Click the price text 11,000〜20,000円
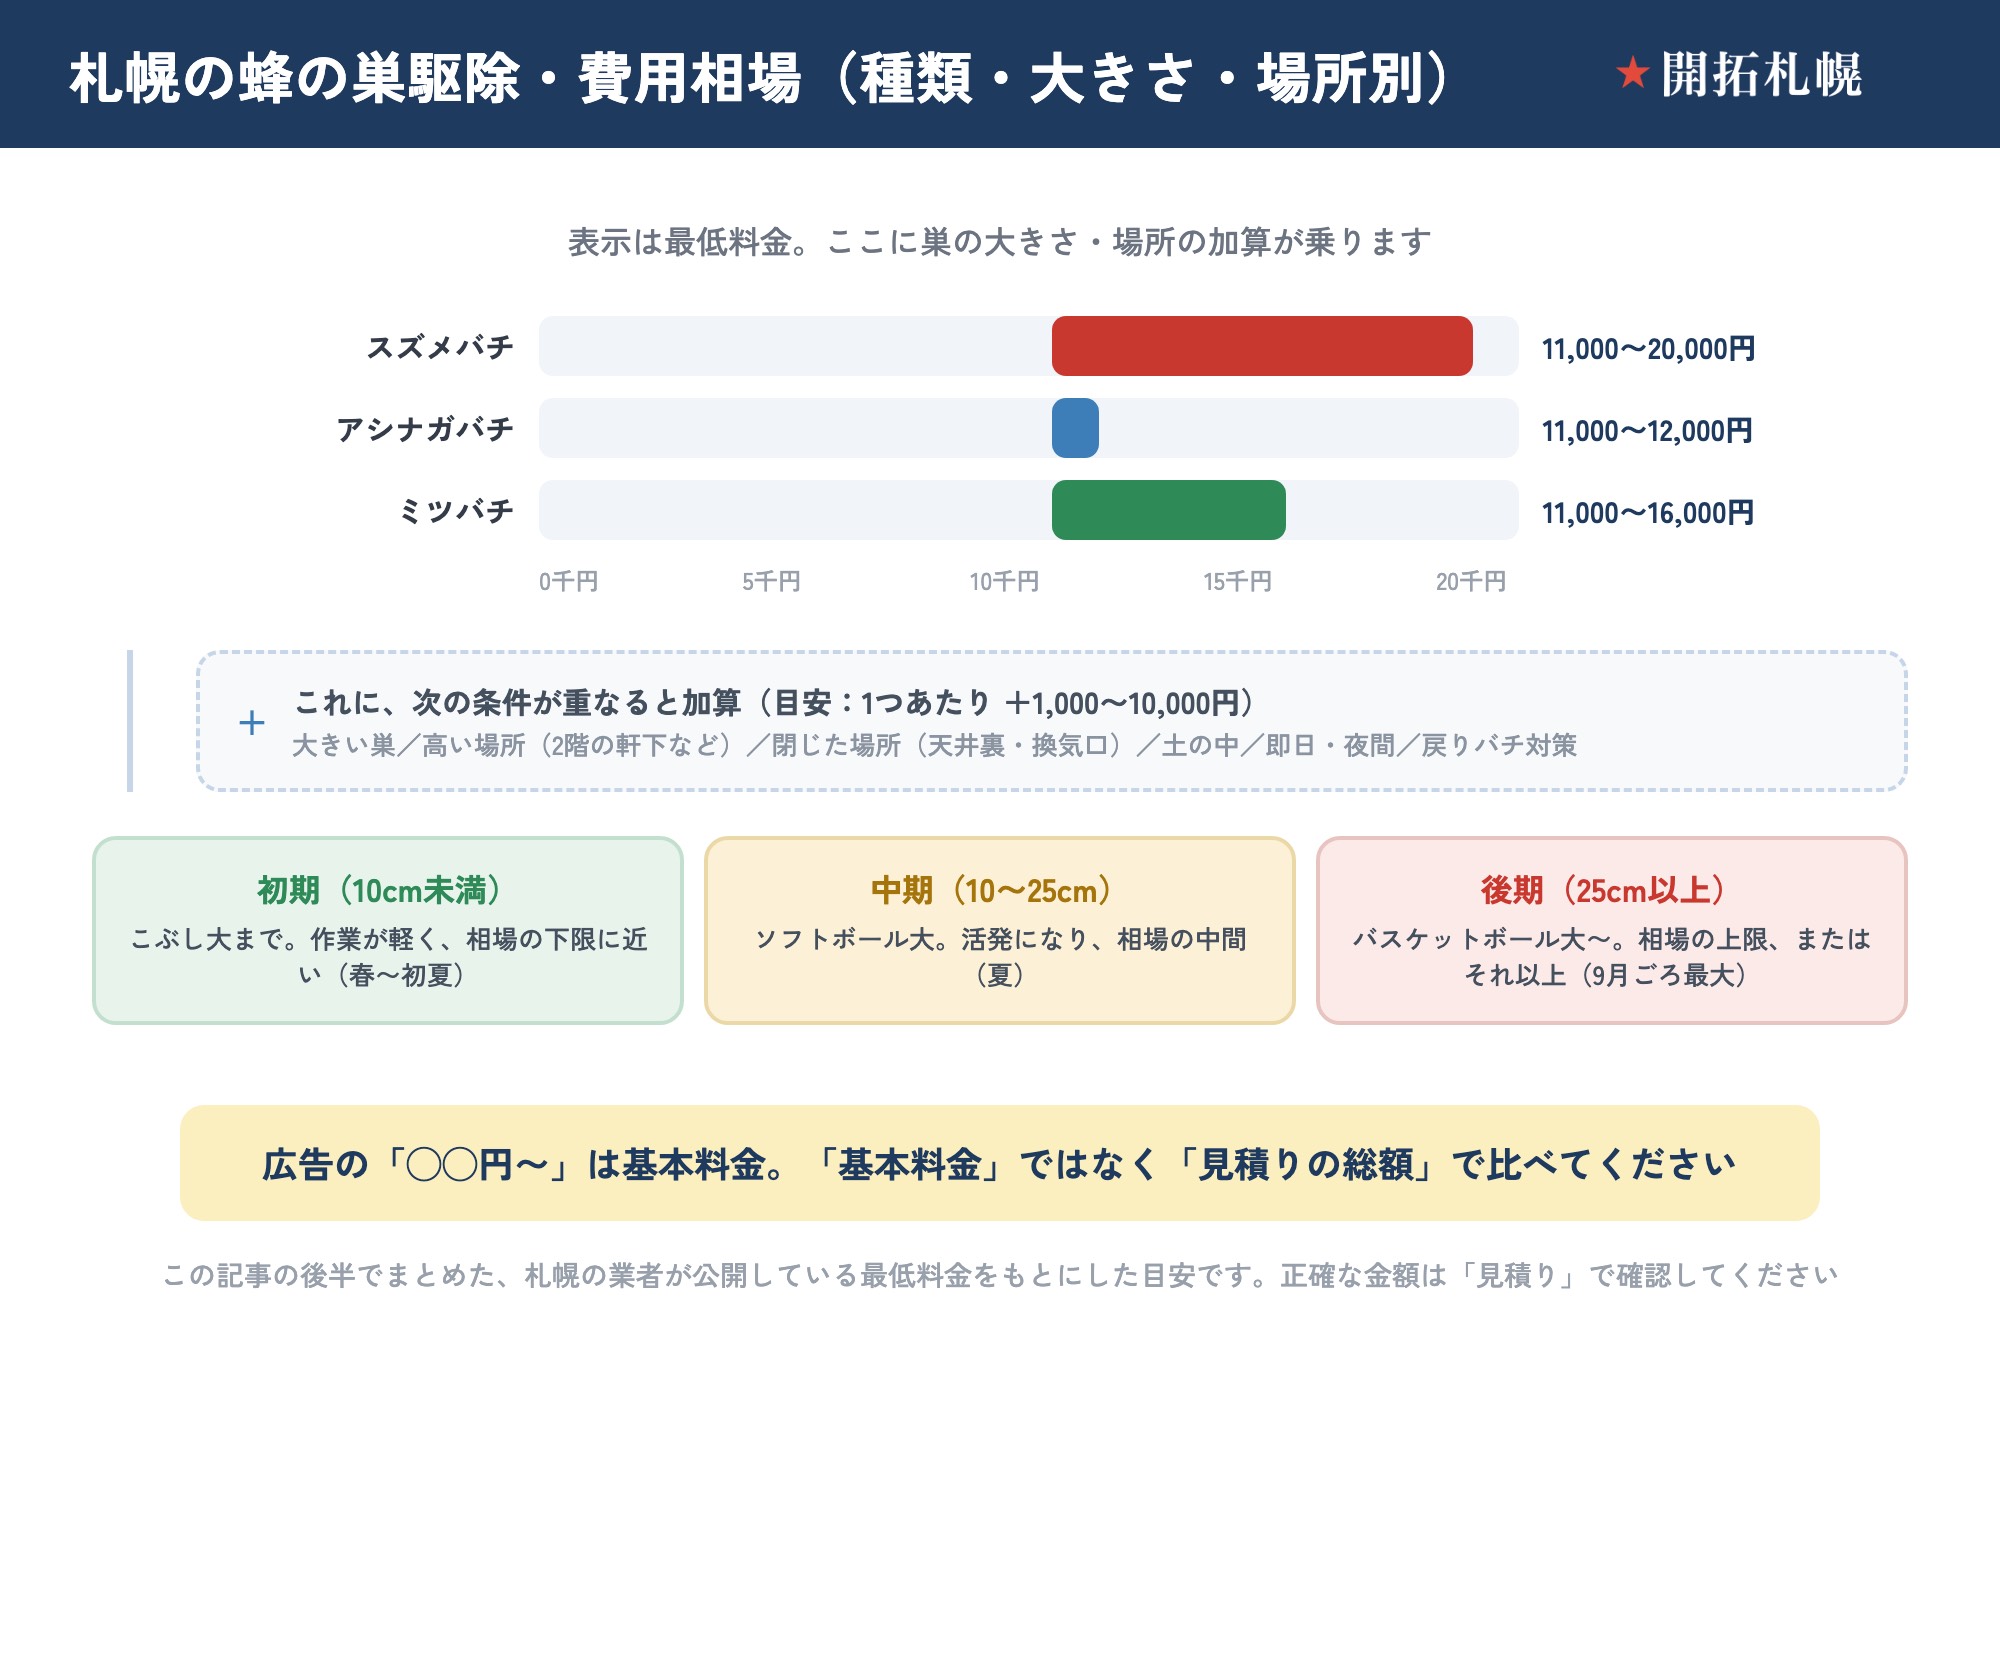 point(1648,349)
